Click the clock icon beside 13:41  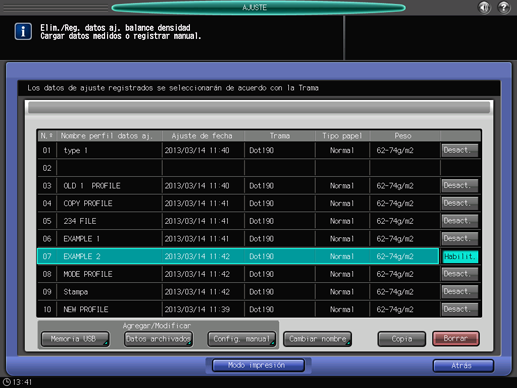[6, 382]
